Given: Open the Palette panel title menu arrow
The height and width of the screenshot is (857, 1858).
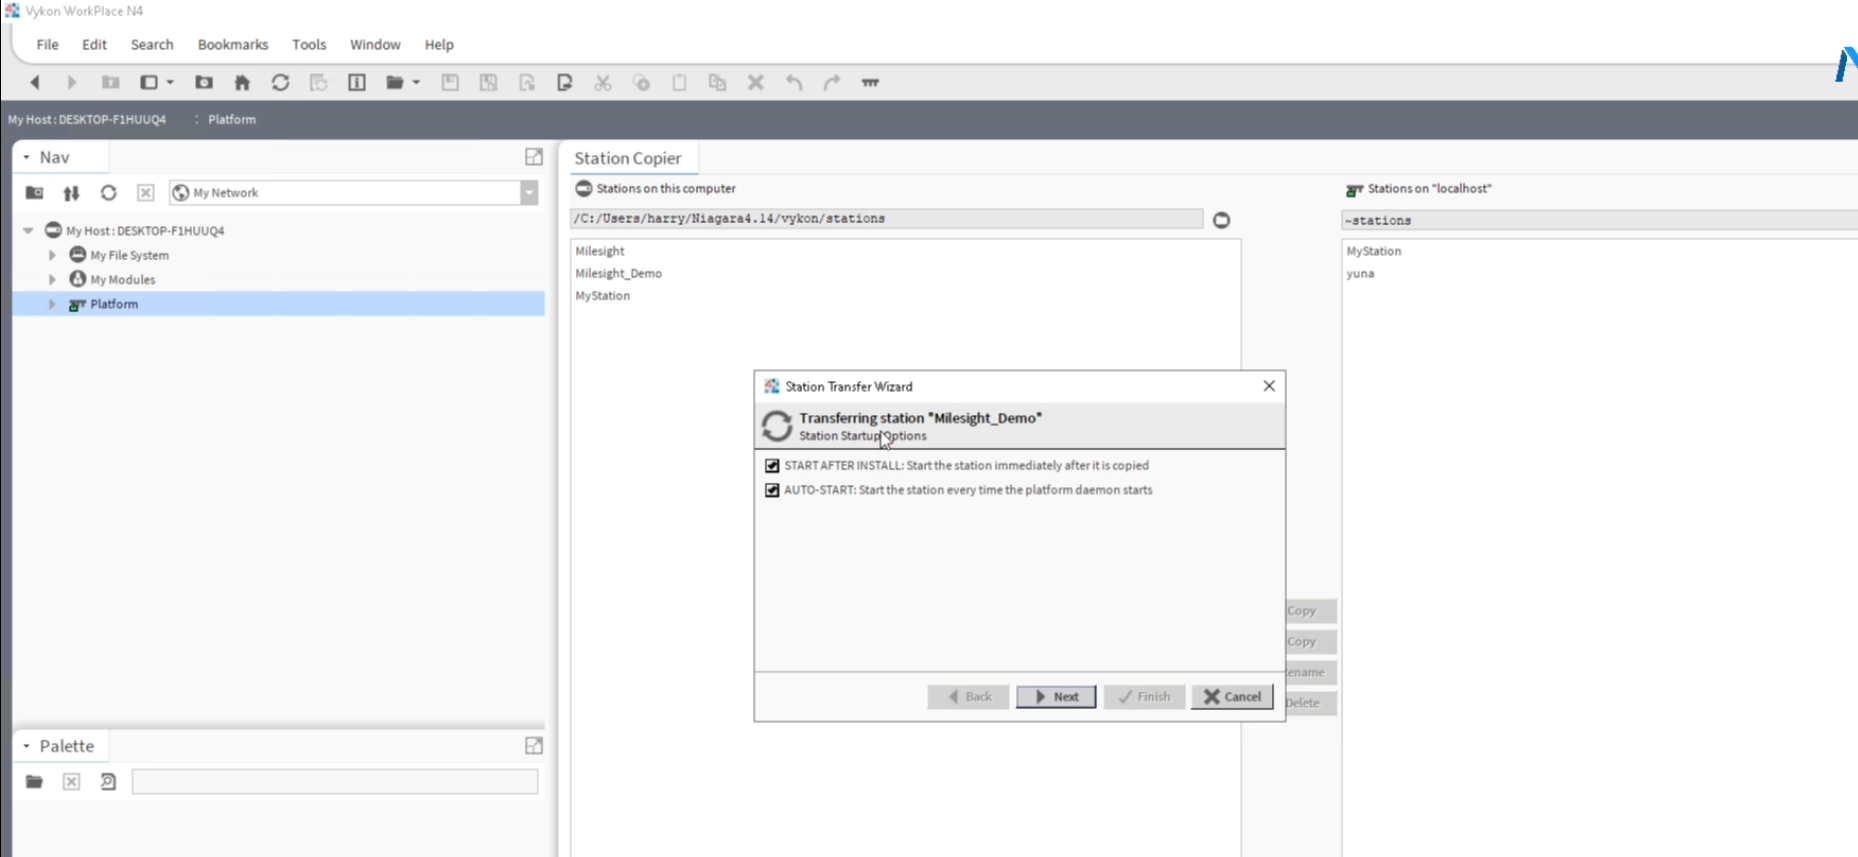Looking at the screenshot, I should click(x=27, y=746).
